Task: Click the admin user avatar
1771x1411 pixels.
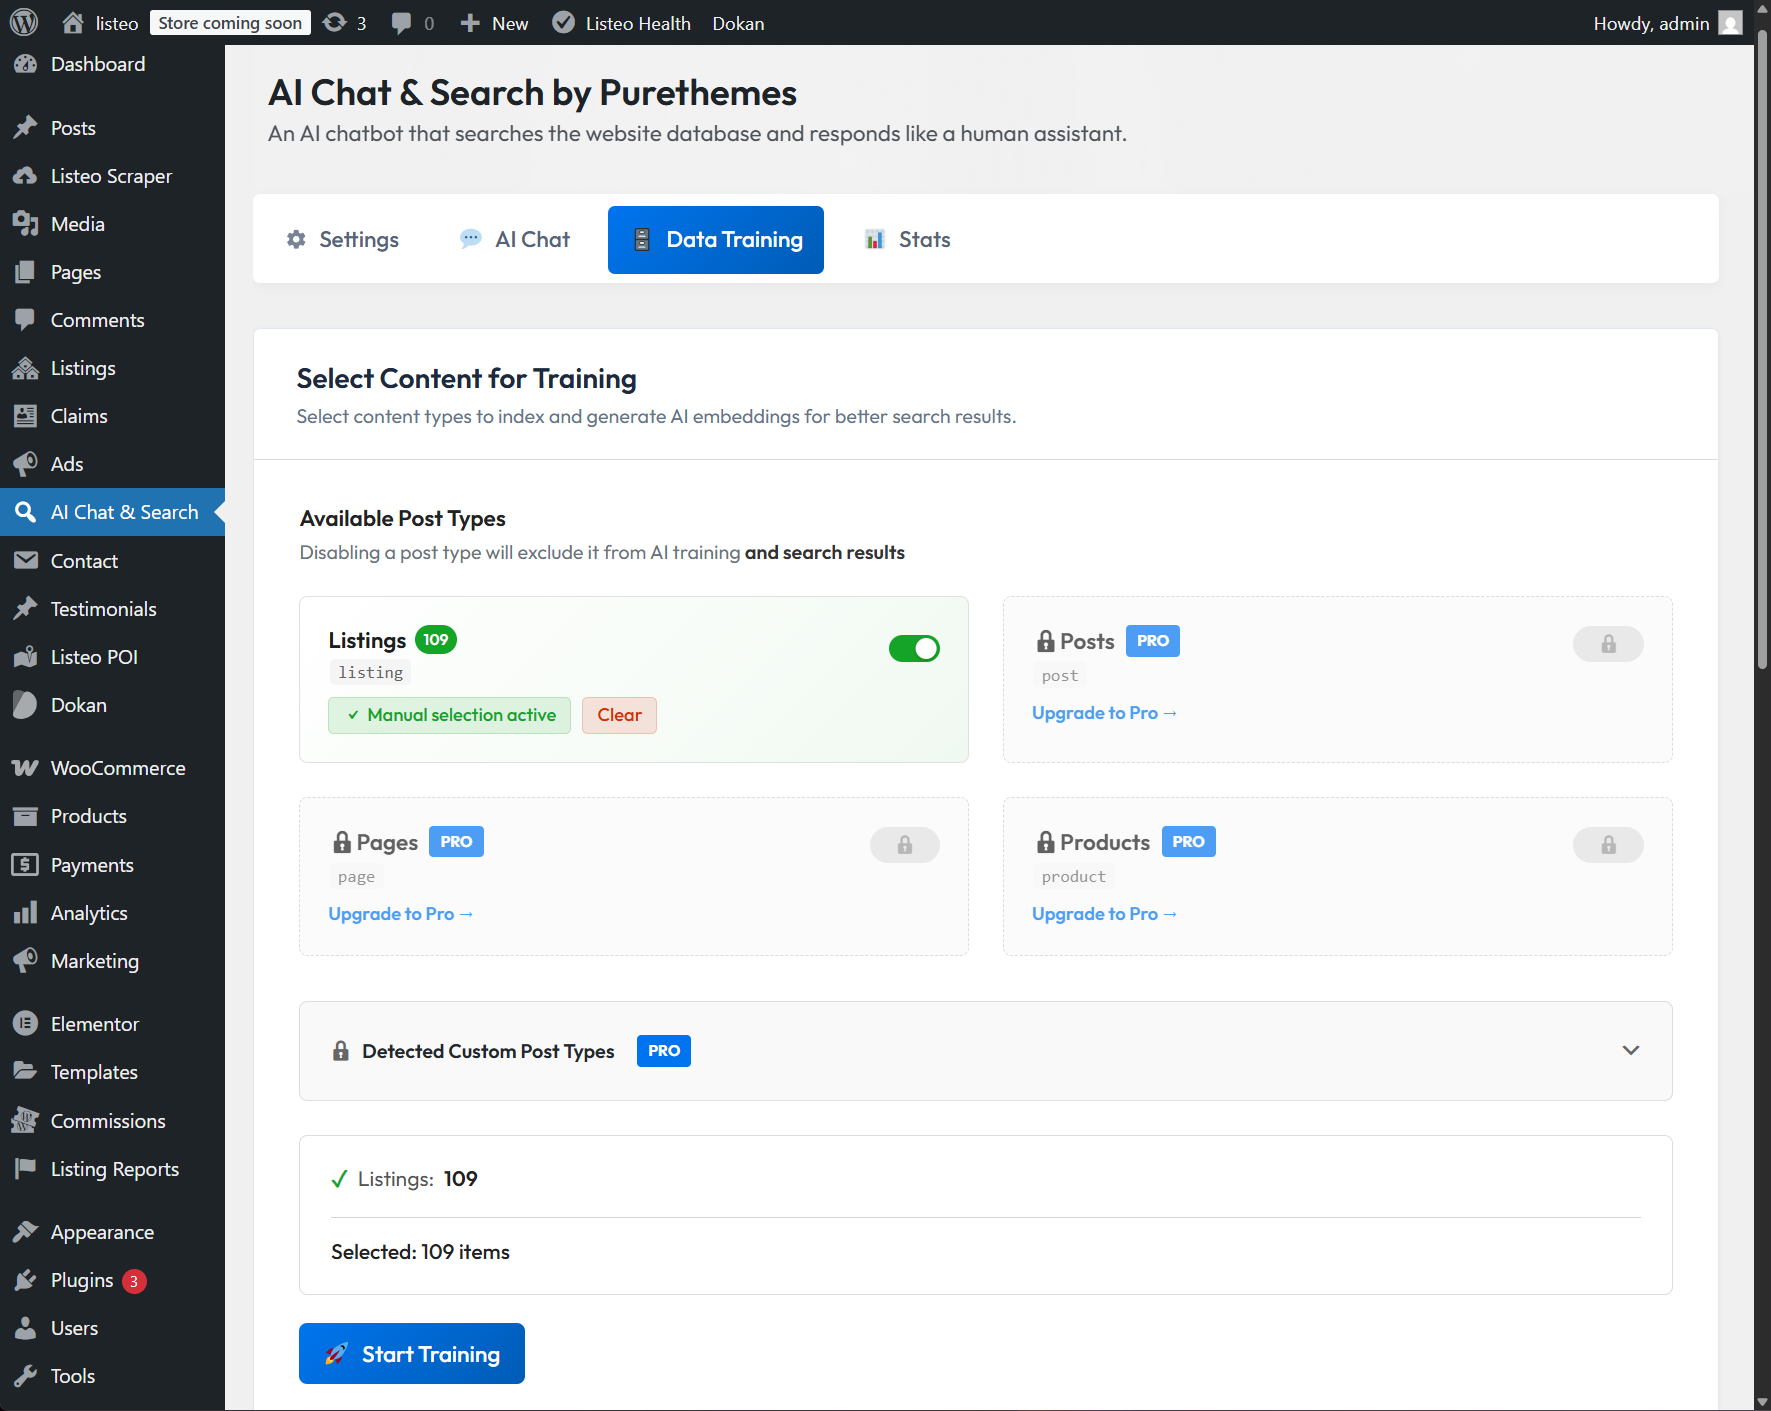Action: pyautogui.click(x=1730, y=23)
